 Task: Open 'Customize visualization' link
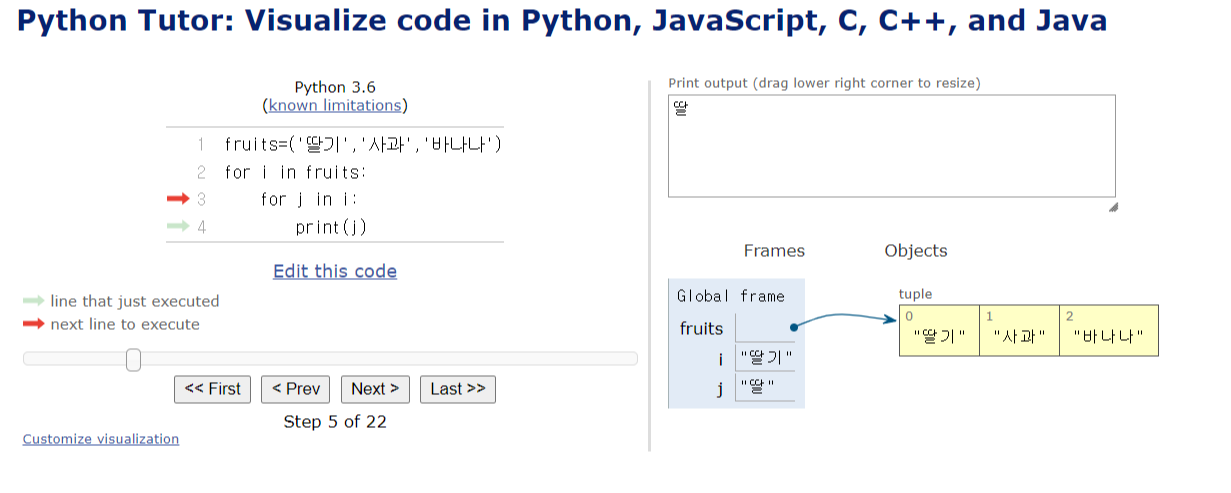tap(101, 439)
